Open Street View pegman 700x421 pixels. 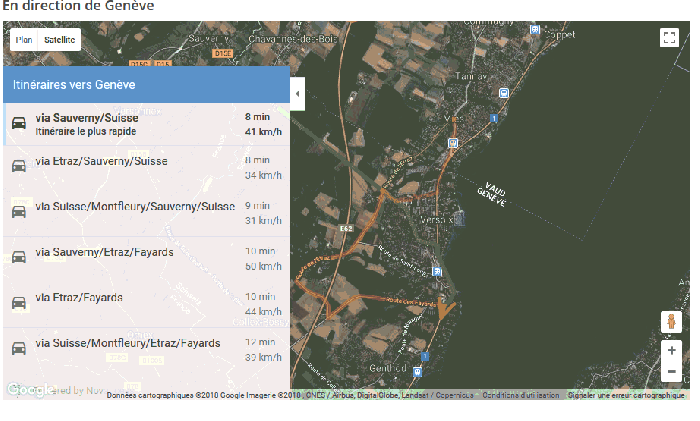tap(671, 321)
